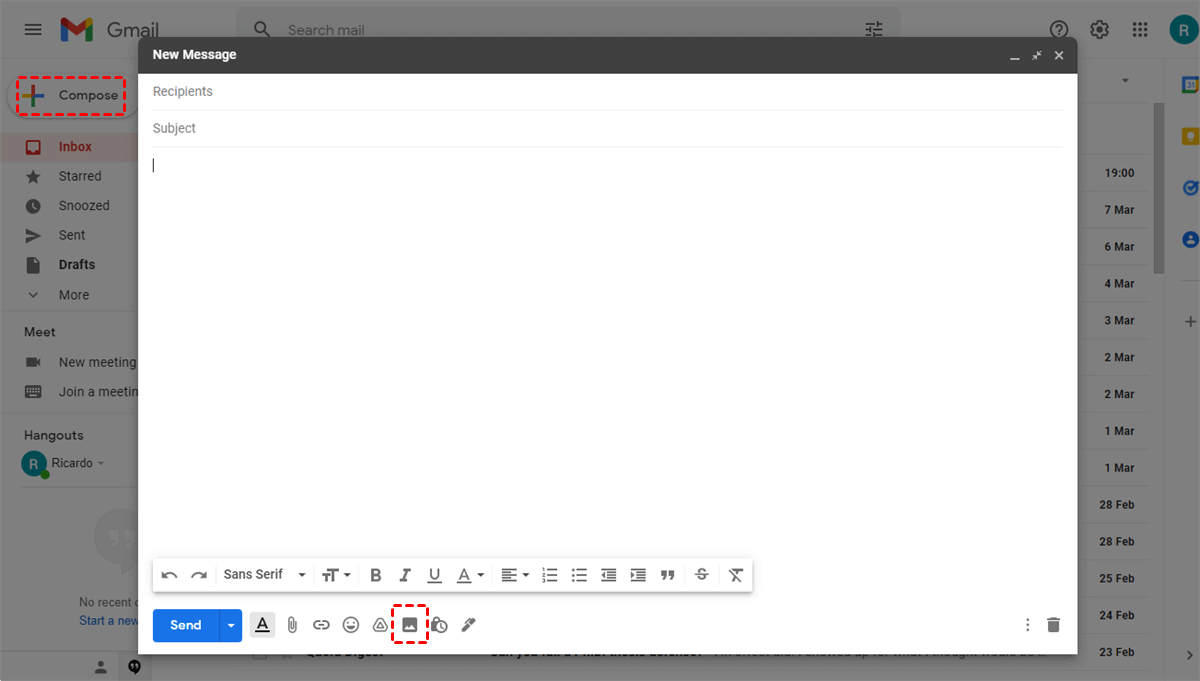Open more send options arrow
The height and width of the screenshot is (681, 1200).
(x=231, y=625)
